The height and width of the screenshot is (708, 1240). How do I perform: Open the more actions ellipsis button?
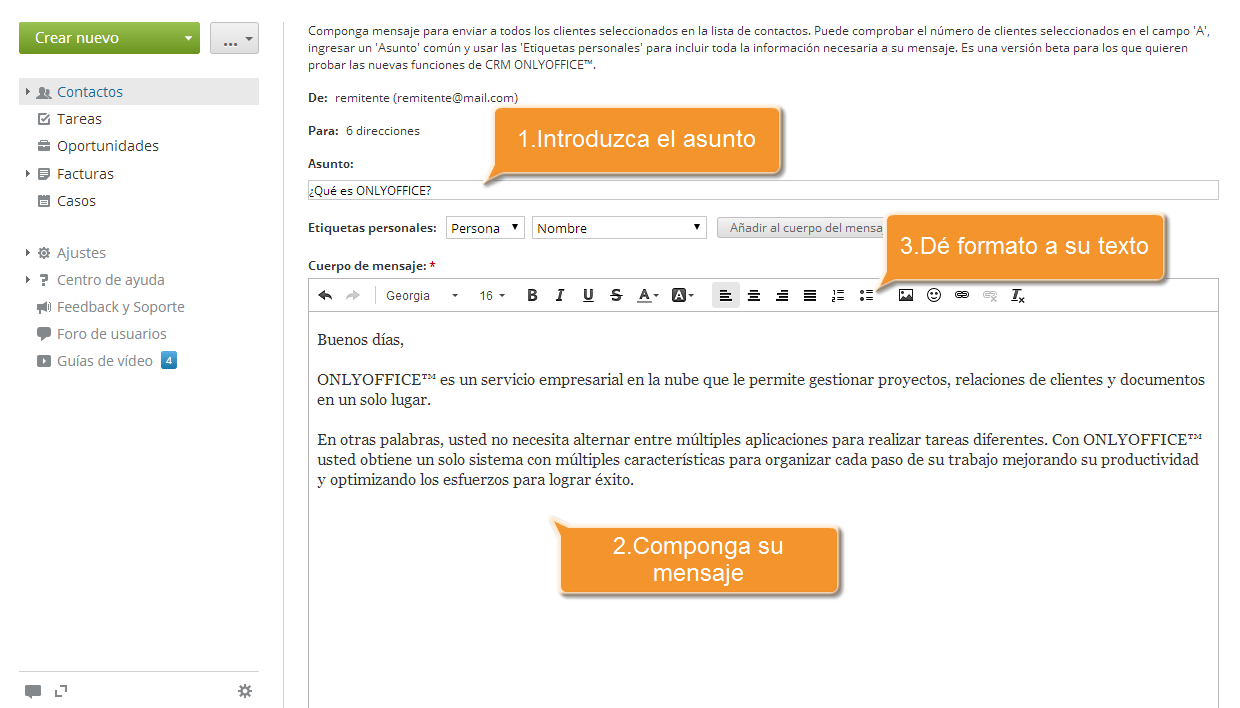tap(234, 38)
